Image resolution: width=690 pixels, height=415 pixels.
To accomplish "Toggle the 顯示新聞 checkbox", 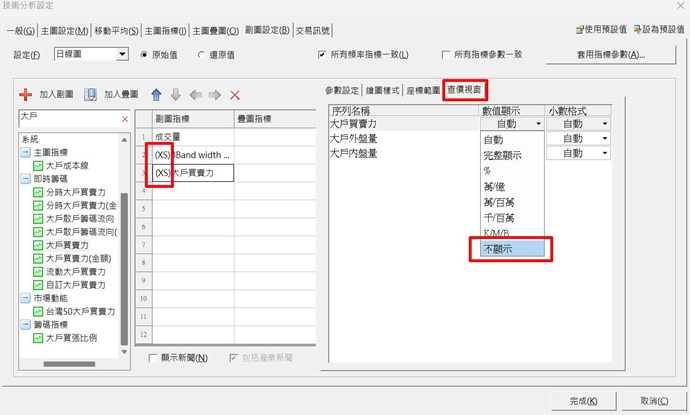I will pyautogui.click(x=153, y=358).
